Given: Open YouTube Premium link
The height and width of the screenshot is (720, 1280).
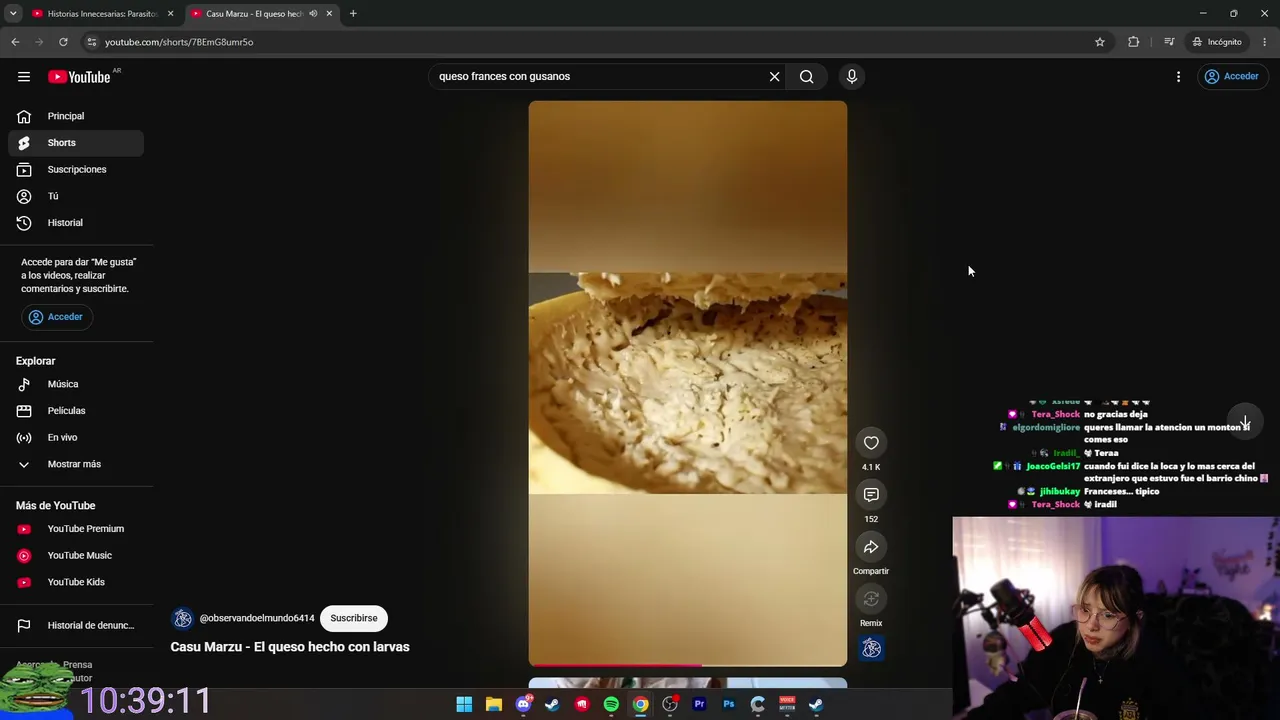Looking at the screenshot, I should point(76,529).
